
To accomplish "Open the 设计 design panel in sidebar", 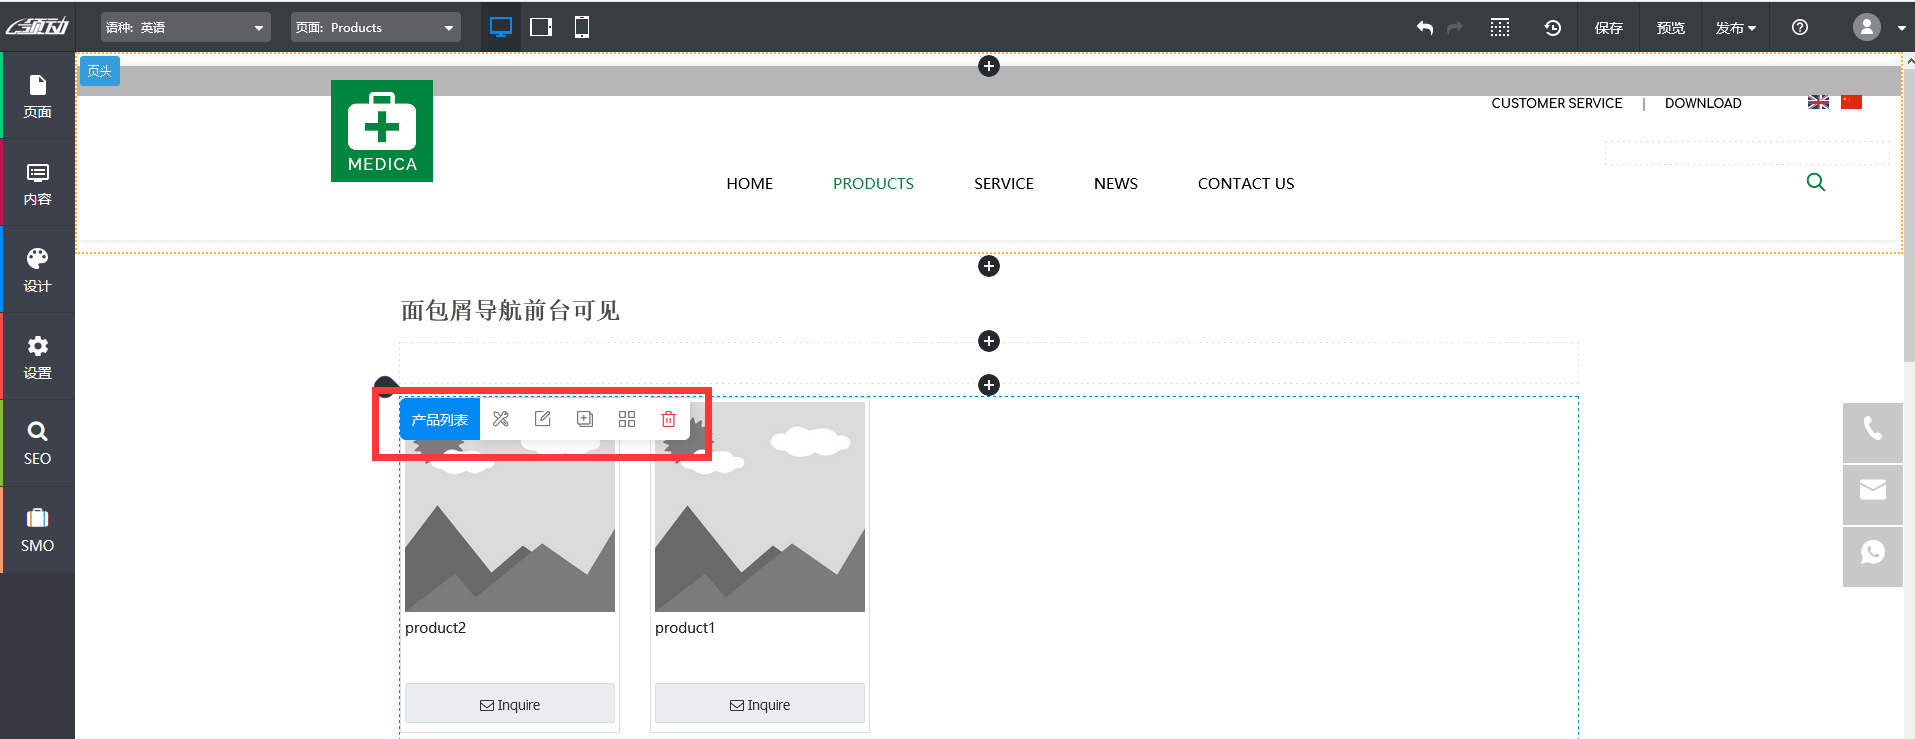I will (x=37, y=270).
